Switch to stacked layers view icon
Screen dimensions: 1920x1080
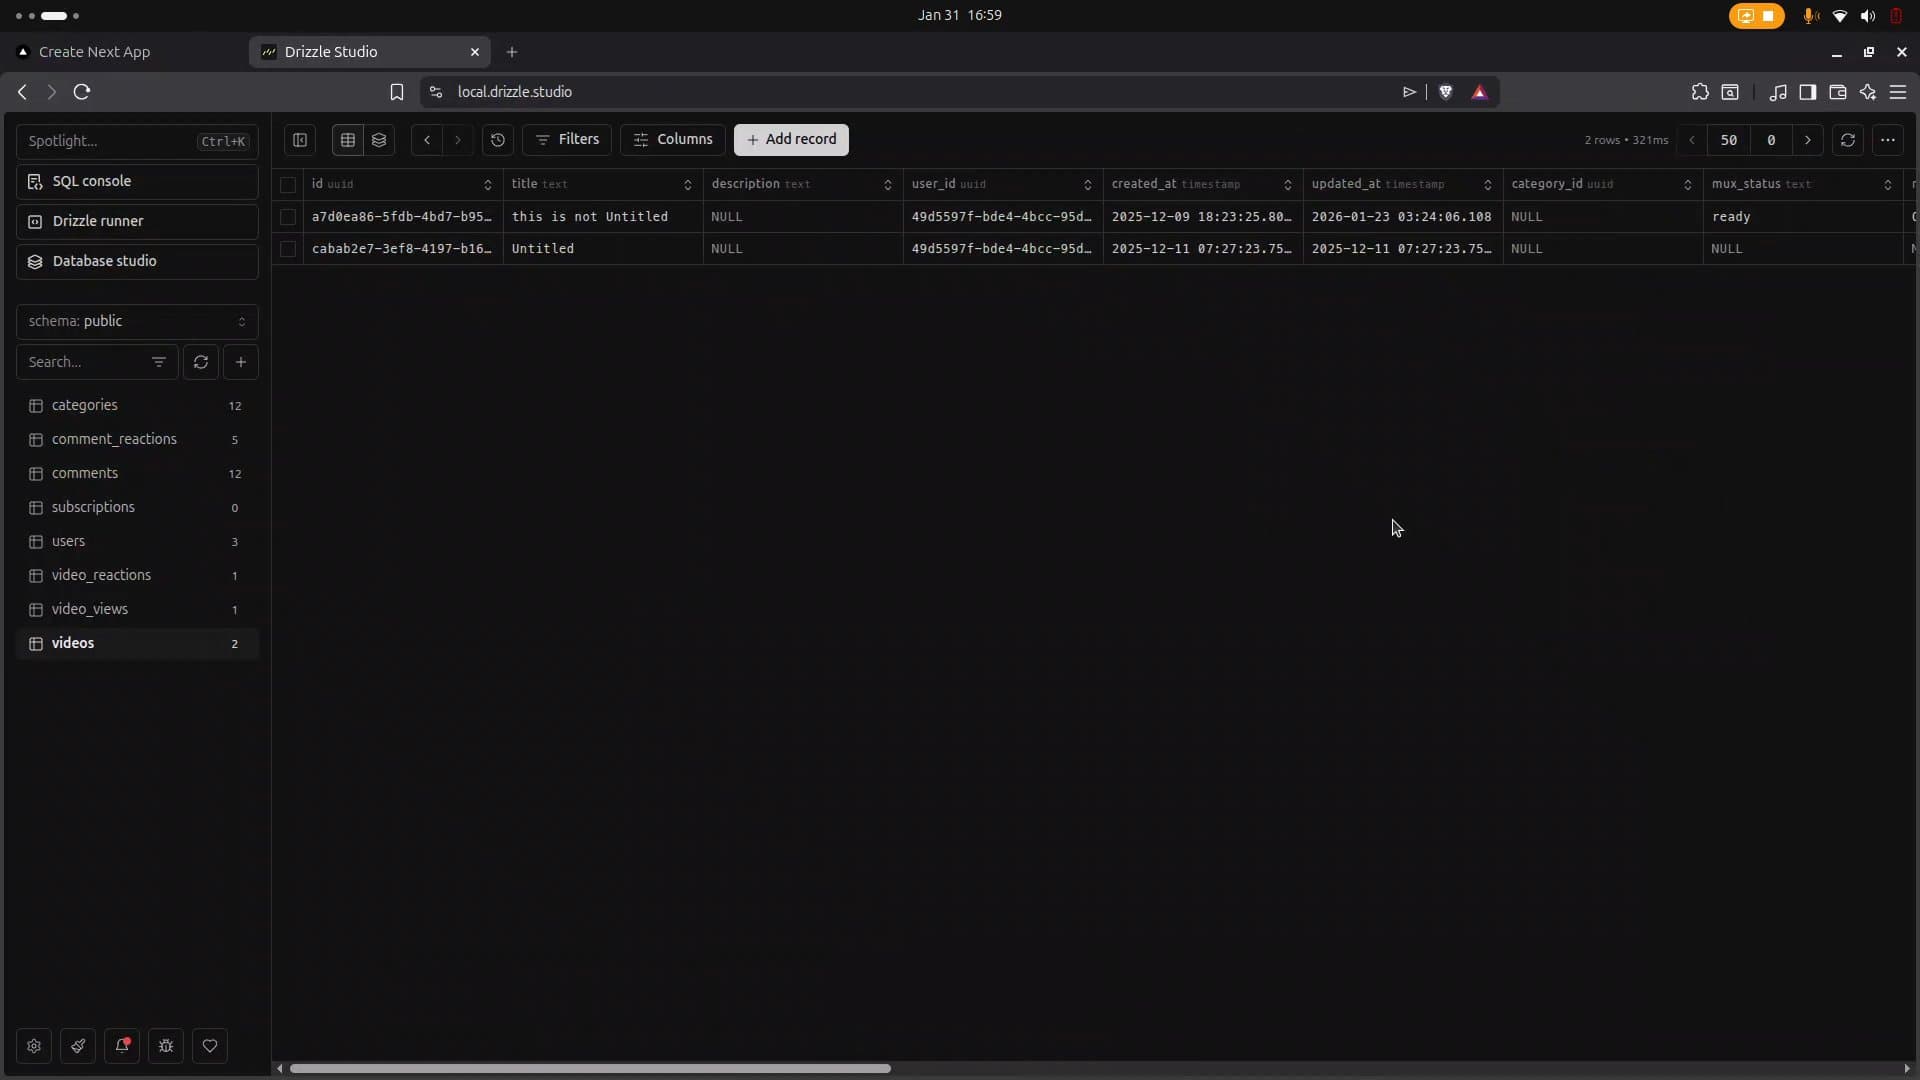(x=379, y=140)
